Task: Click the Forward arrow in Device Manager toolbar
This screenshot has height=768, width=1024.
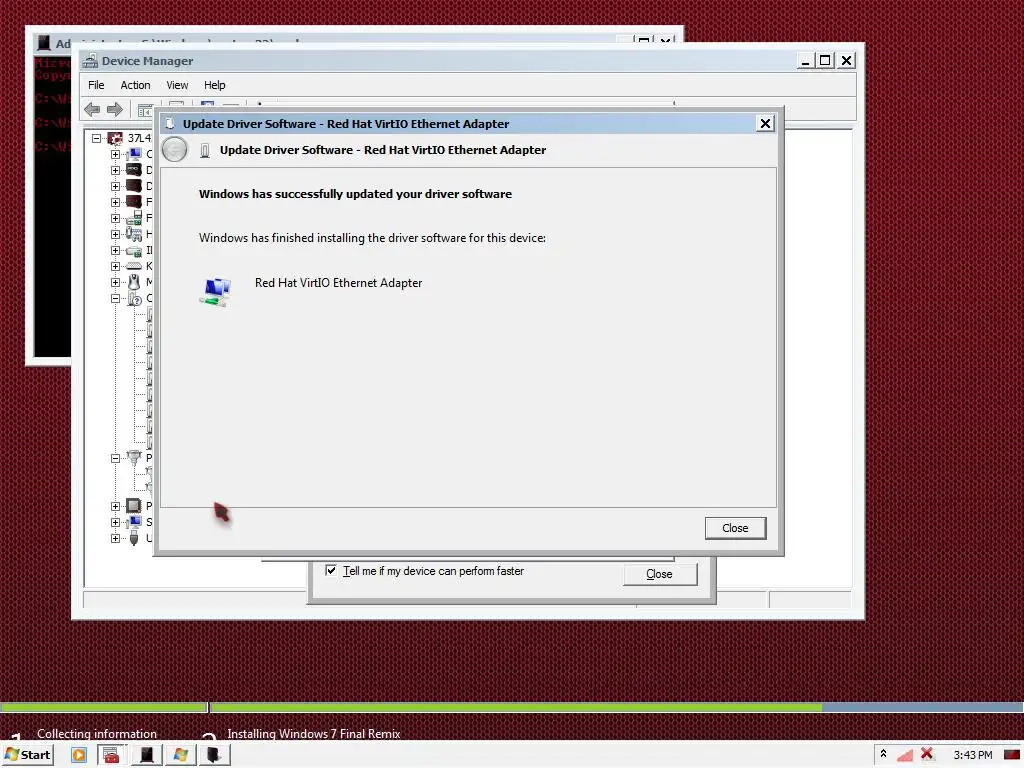Action: click(x=115, y=109)
